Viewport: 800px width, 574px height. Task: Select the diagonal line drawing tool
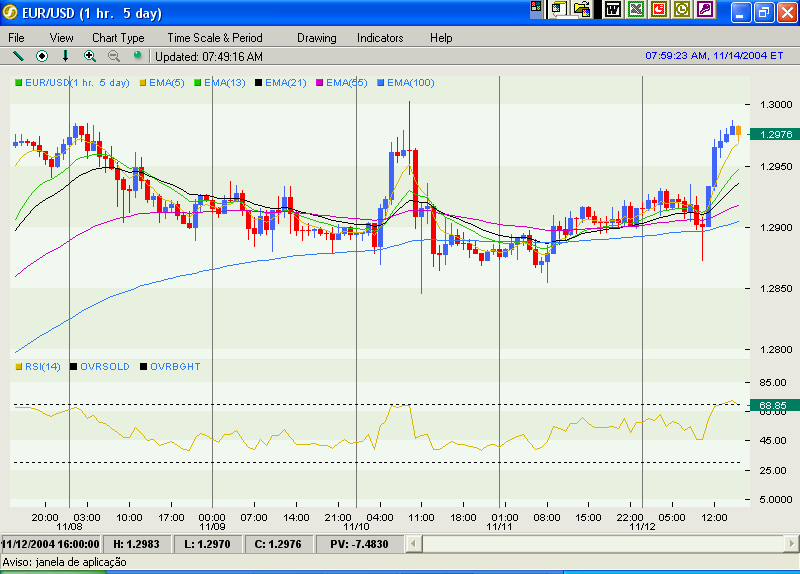17,56
